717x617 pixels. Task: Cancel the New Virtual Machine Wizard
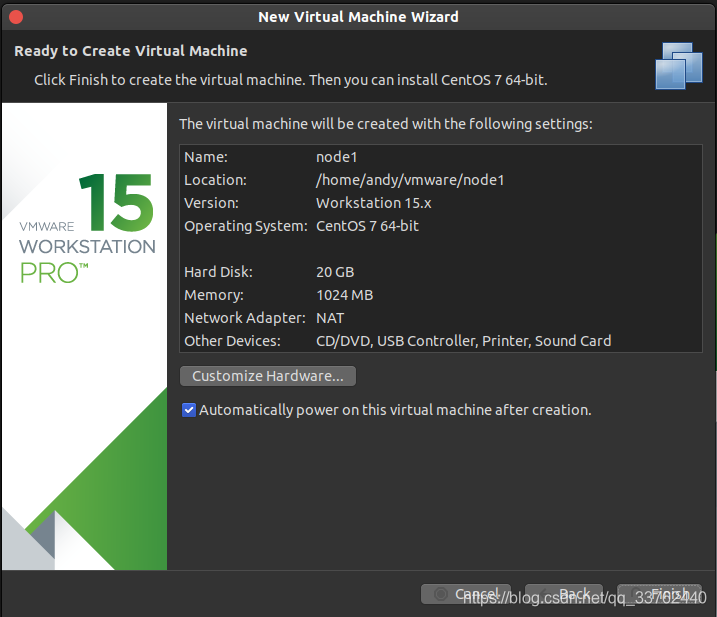pos(466,594)
